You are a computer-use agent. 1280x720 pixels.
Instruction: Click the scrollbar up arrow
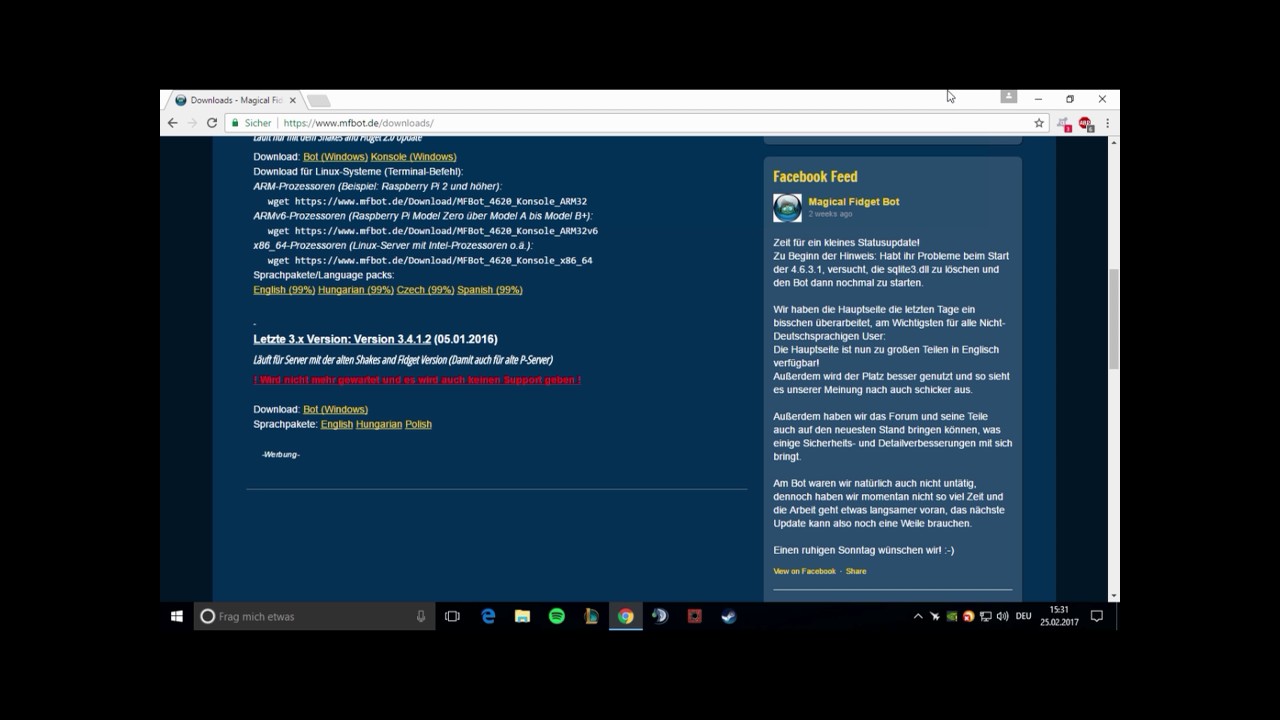[x=1113, y=144]
